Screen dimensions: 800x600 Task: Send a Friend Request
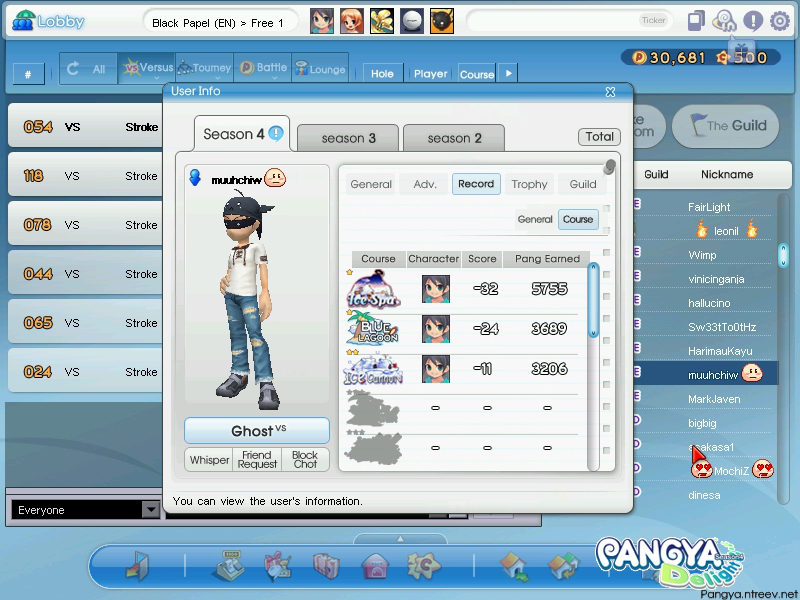pyautogui.click(x=257, y=460)
